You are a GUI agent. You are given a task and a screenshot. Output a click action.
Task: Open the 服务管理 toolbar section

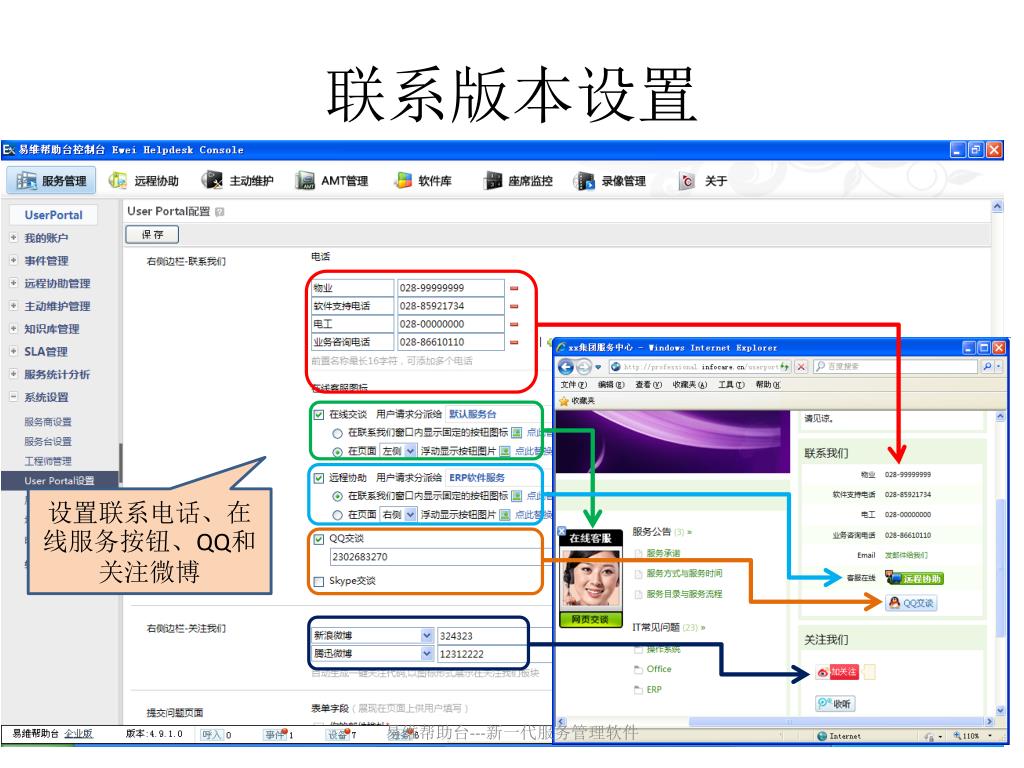[52, 180]
